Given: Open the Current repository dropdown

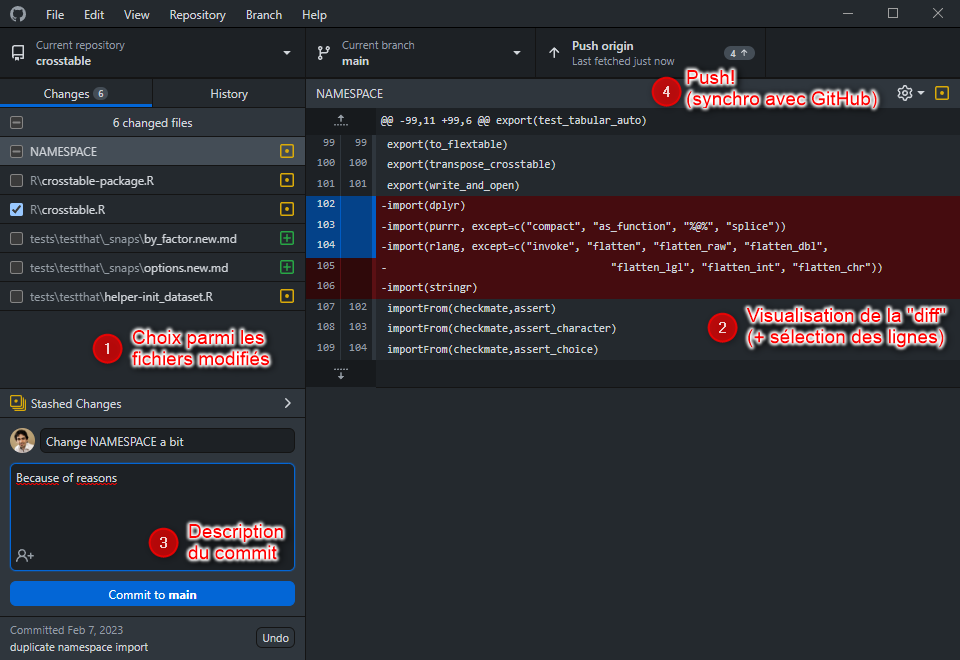Looking at the screenshot, I should [x=152, y=53].
